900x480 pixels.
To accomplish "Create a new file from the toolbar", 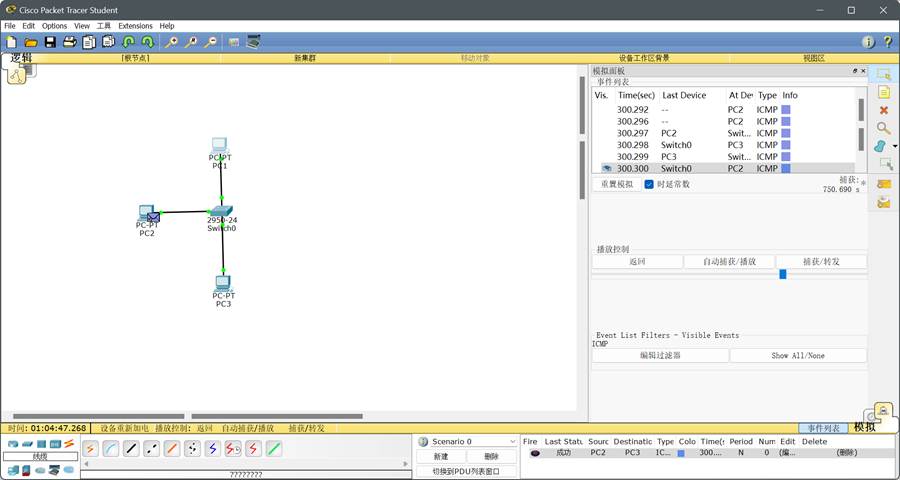I will pos(11,42).
